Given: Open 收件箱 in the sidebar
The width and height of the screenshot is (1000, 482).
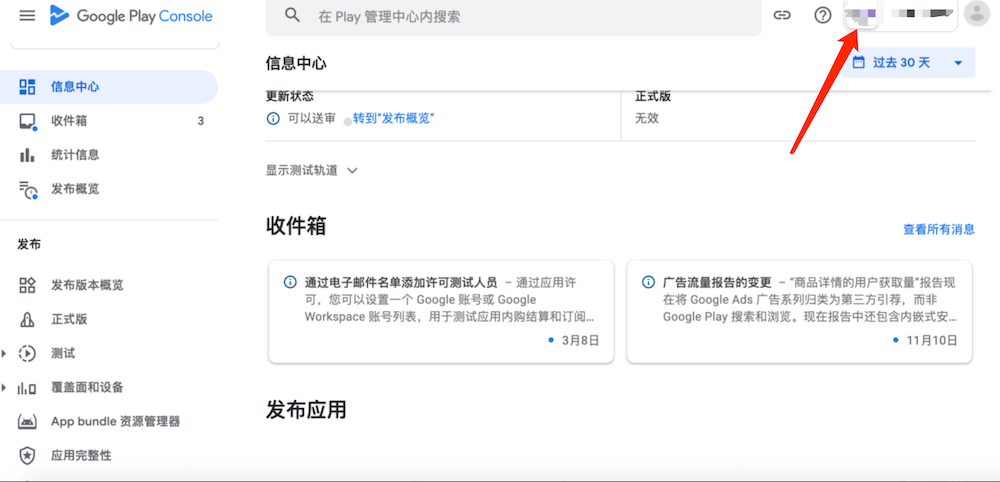Looking at the screenshot, I should [x=69, y=121].
